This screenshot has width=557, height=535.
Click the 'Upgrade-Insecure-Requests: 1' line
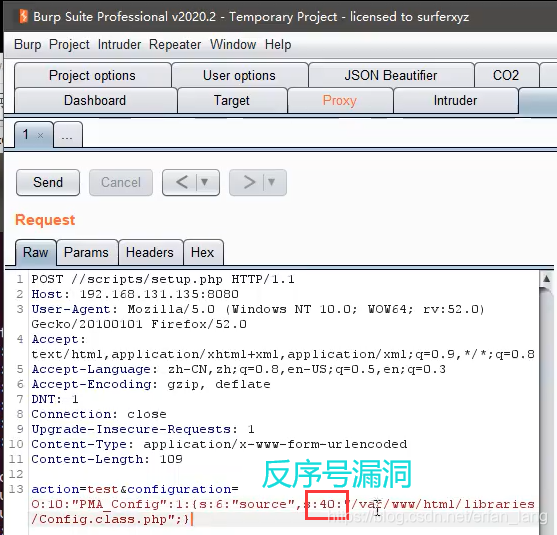coord(143,429)
